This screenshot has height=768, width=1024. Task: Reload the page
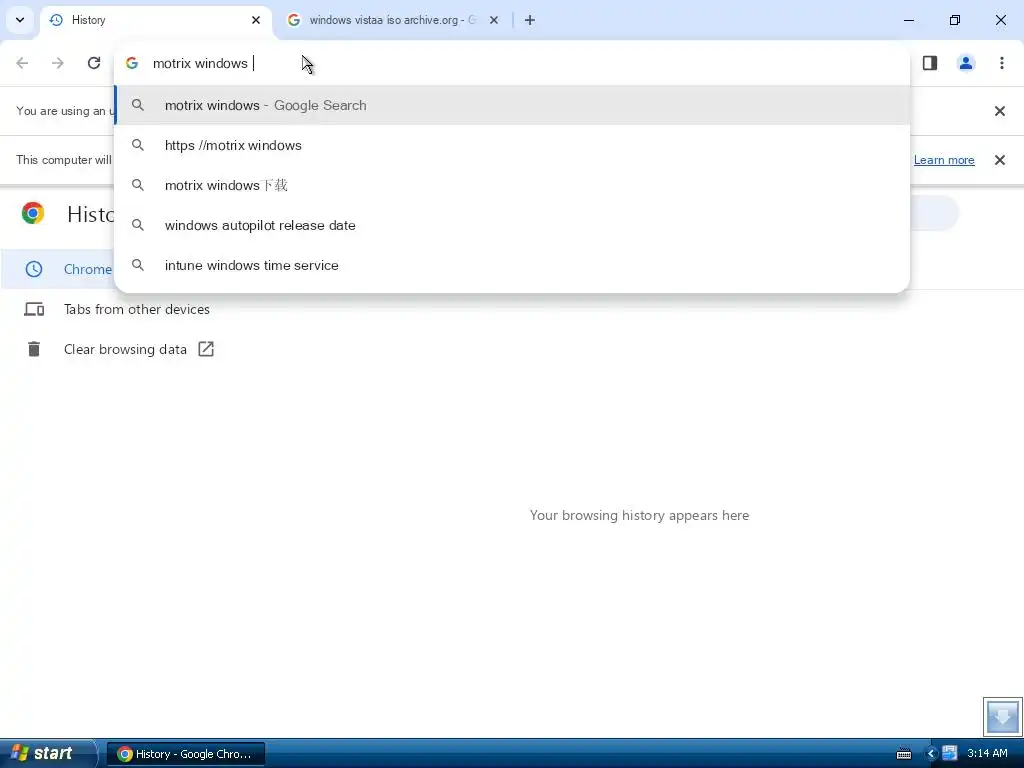coord(94,63)
